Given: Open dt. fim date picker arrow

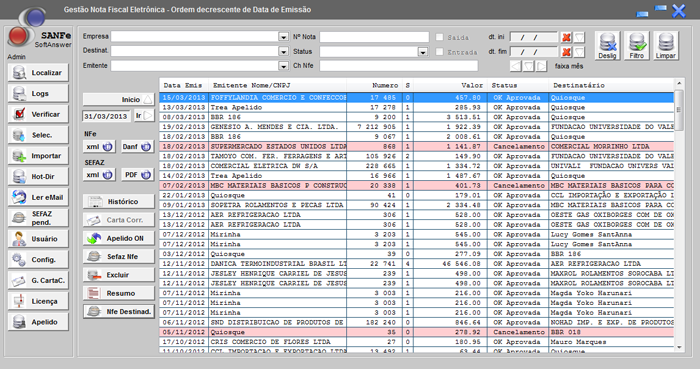Looking at the screenshot, I should click(x=579, y=52).
